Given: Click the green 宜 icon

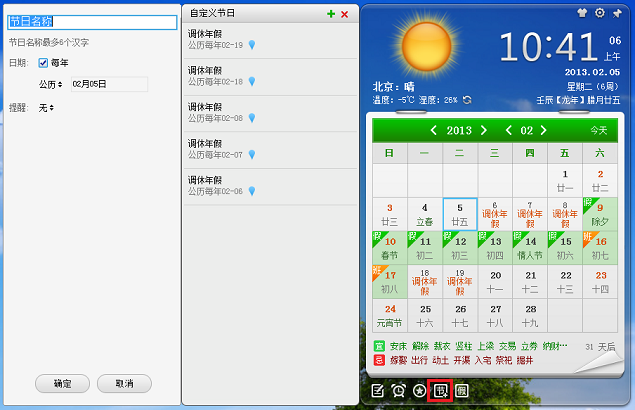Looking at the screenshot, I should [379, 346].
